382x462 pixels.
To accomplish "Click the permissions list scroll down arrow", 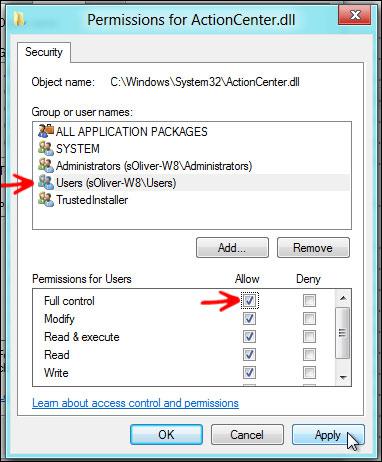I will tap(343, 377).
